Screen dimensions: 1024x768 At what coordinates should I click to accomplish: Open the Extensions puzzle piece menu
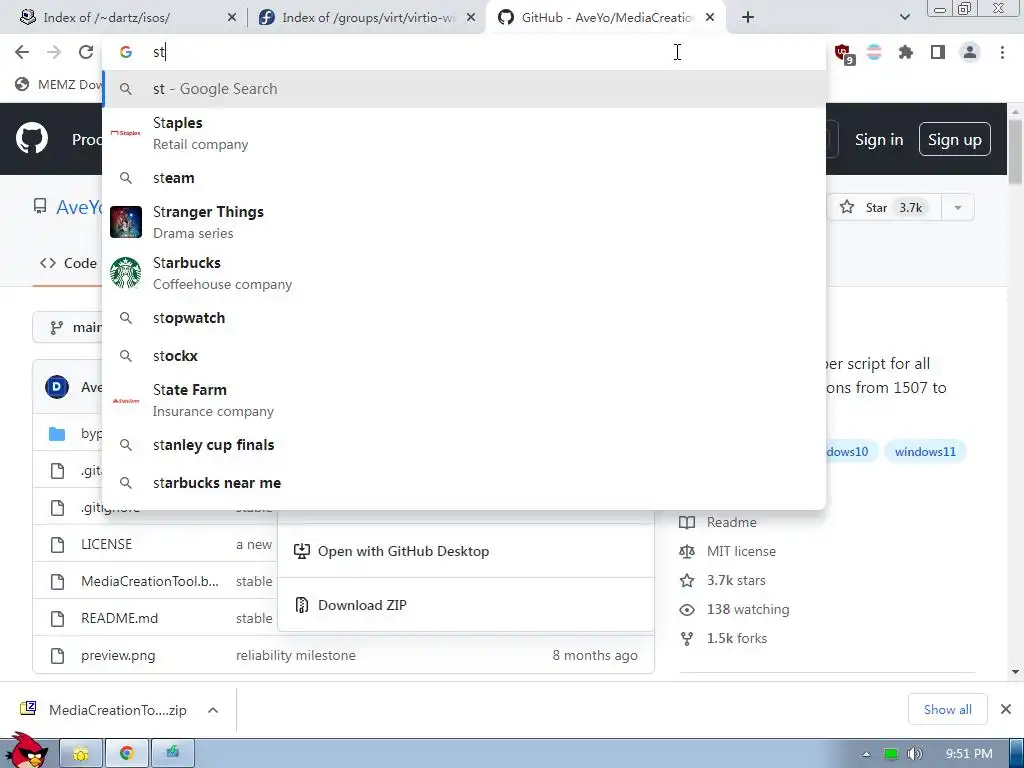click(x=905, y=52)
